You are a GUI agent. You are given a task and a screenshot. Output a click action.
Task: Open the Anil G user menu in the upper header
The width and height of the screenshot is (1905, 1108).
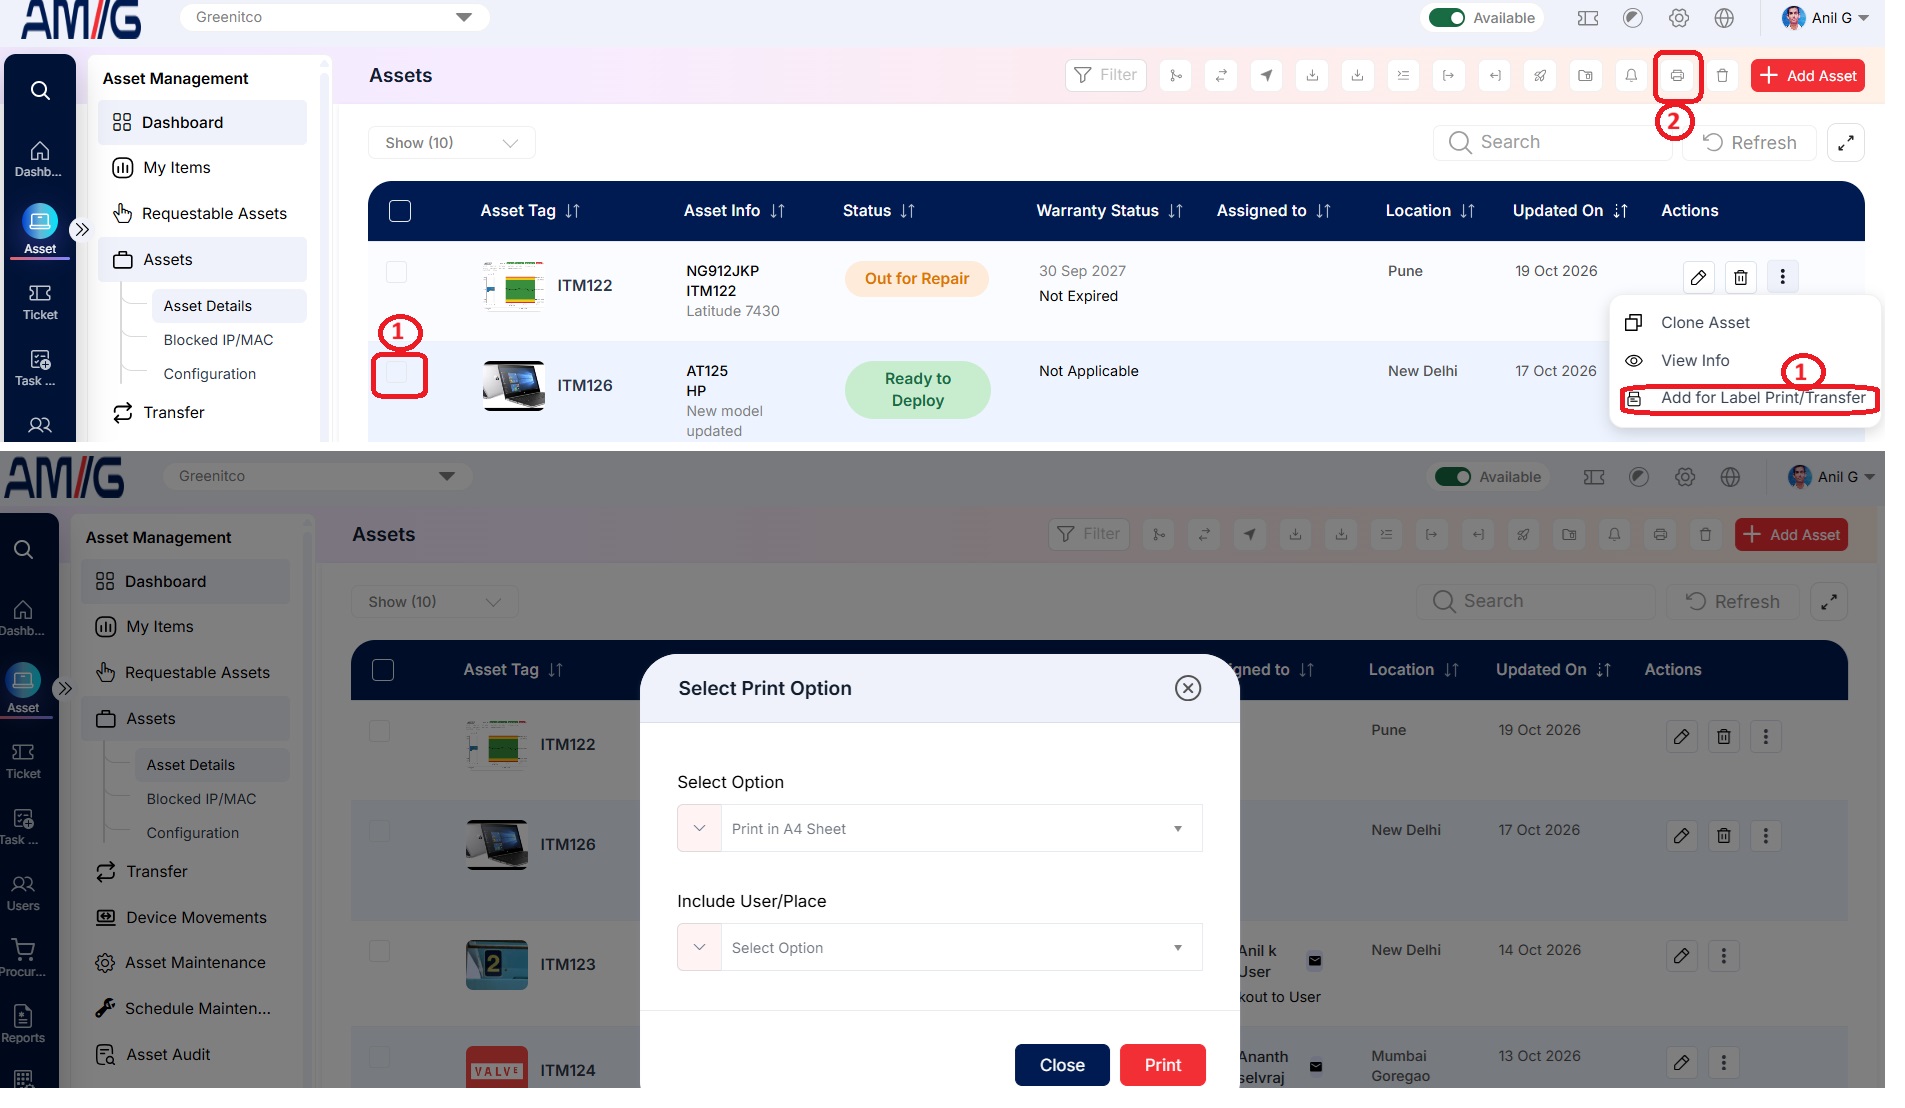tap(1826, 18)
